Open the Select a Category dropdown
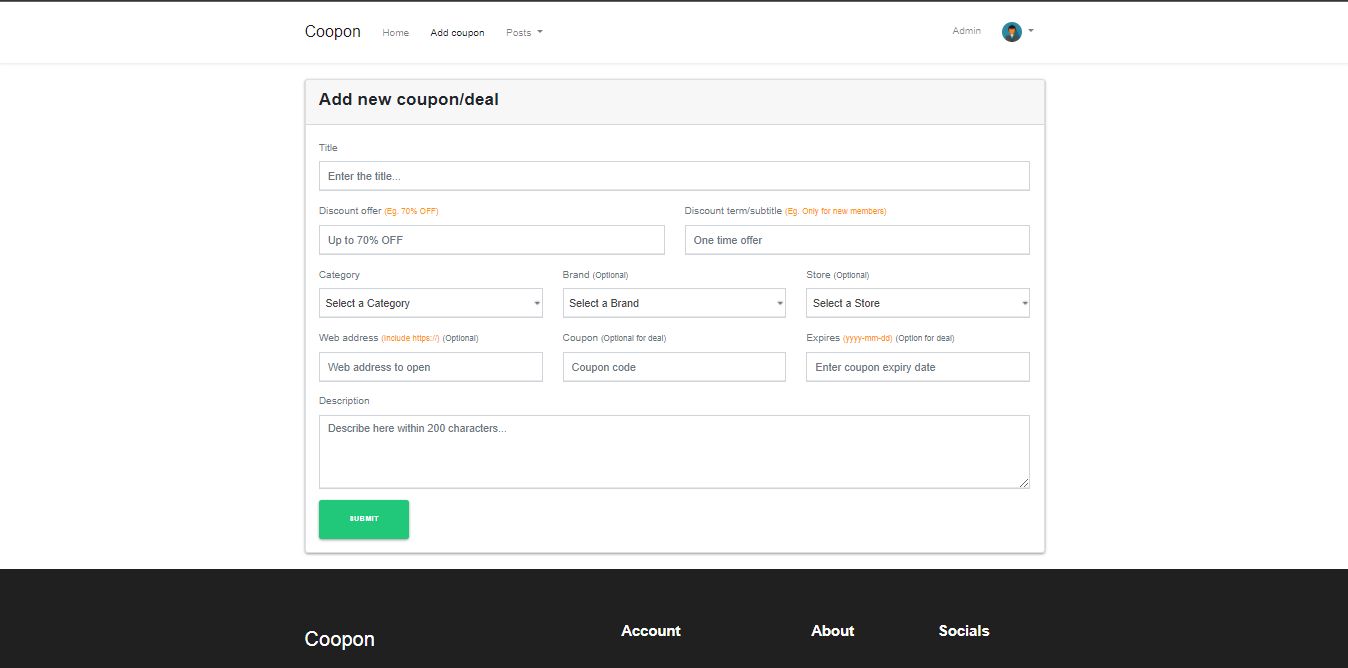The height and width of the screenshot is (668, 1348). (x=430, y=303)
